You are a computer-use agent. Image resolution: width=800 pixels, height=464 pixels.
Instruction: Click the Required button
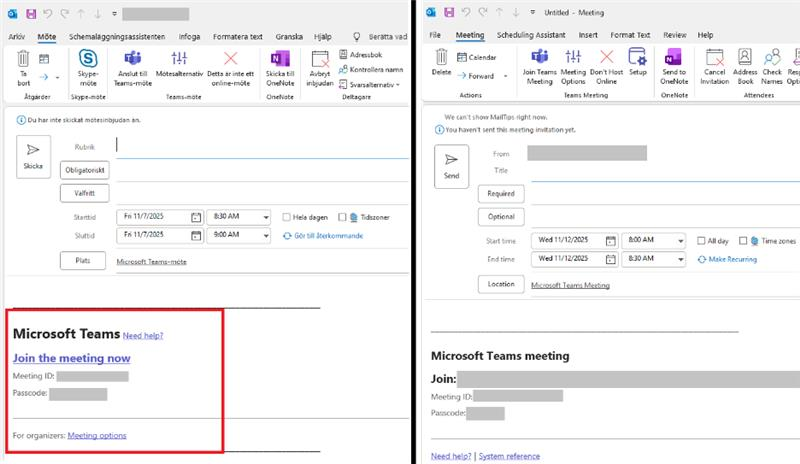pos(501,193)
